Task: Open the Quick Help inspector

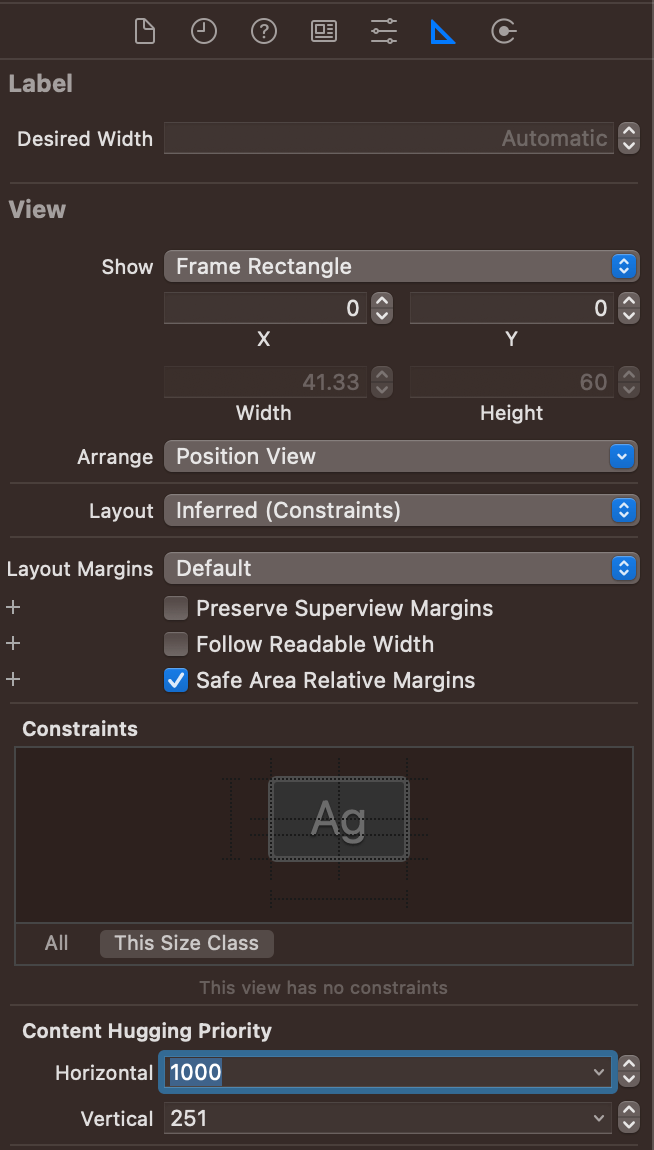Action: pos(264,32)
